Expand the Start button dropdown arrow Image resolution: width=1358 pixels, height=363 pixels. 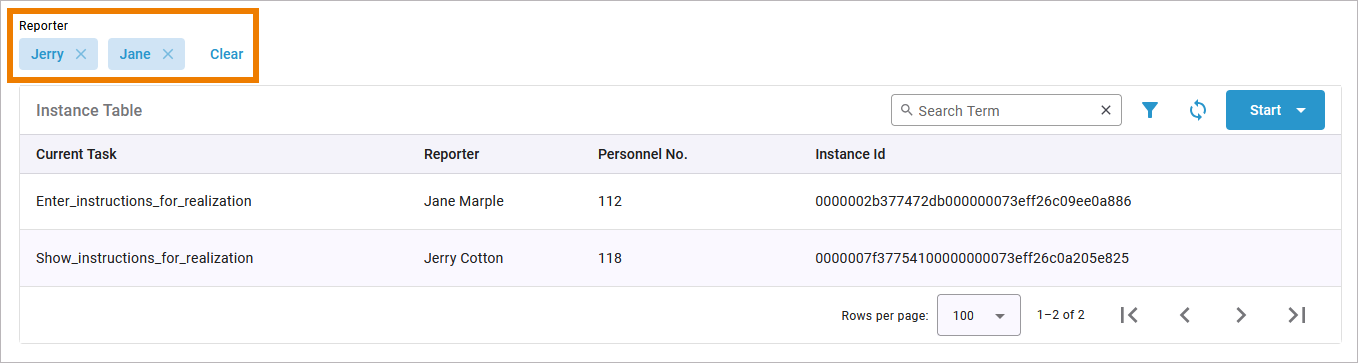click(1301, 110)
